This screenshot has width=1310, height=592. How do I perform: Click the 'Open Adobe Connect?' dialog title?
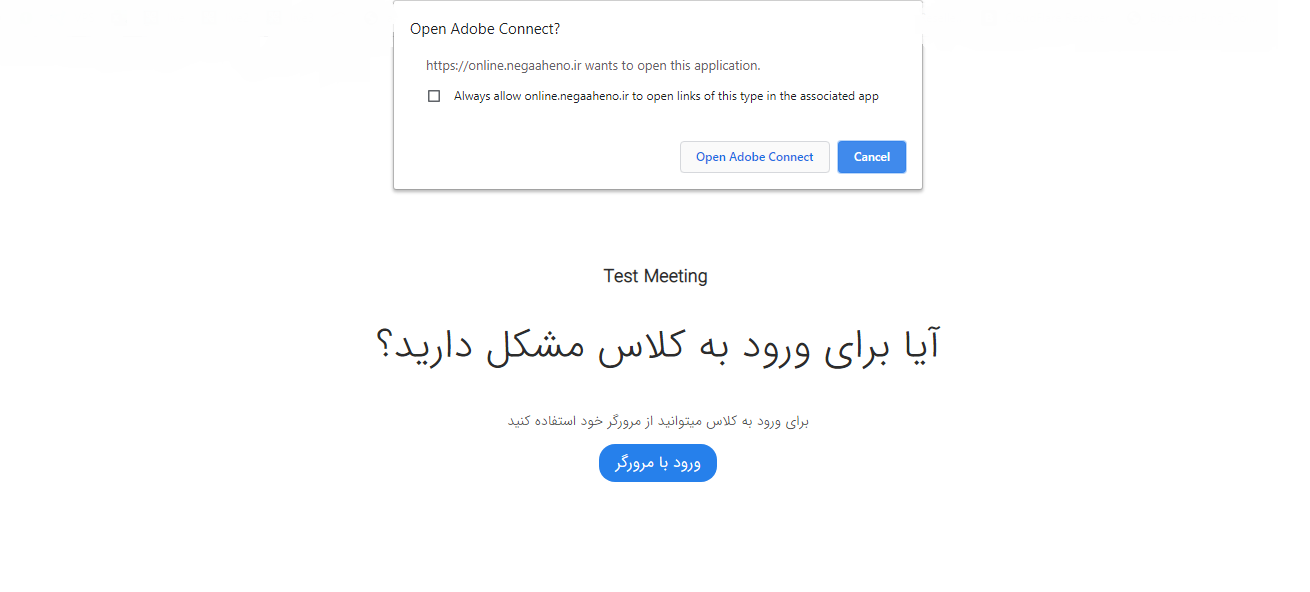coord(485,29)
